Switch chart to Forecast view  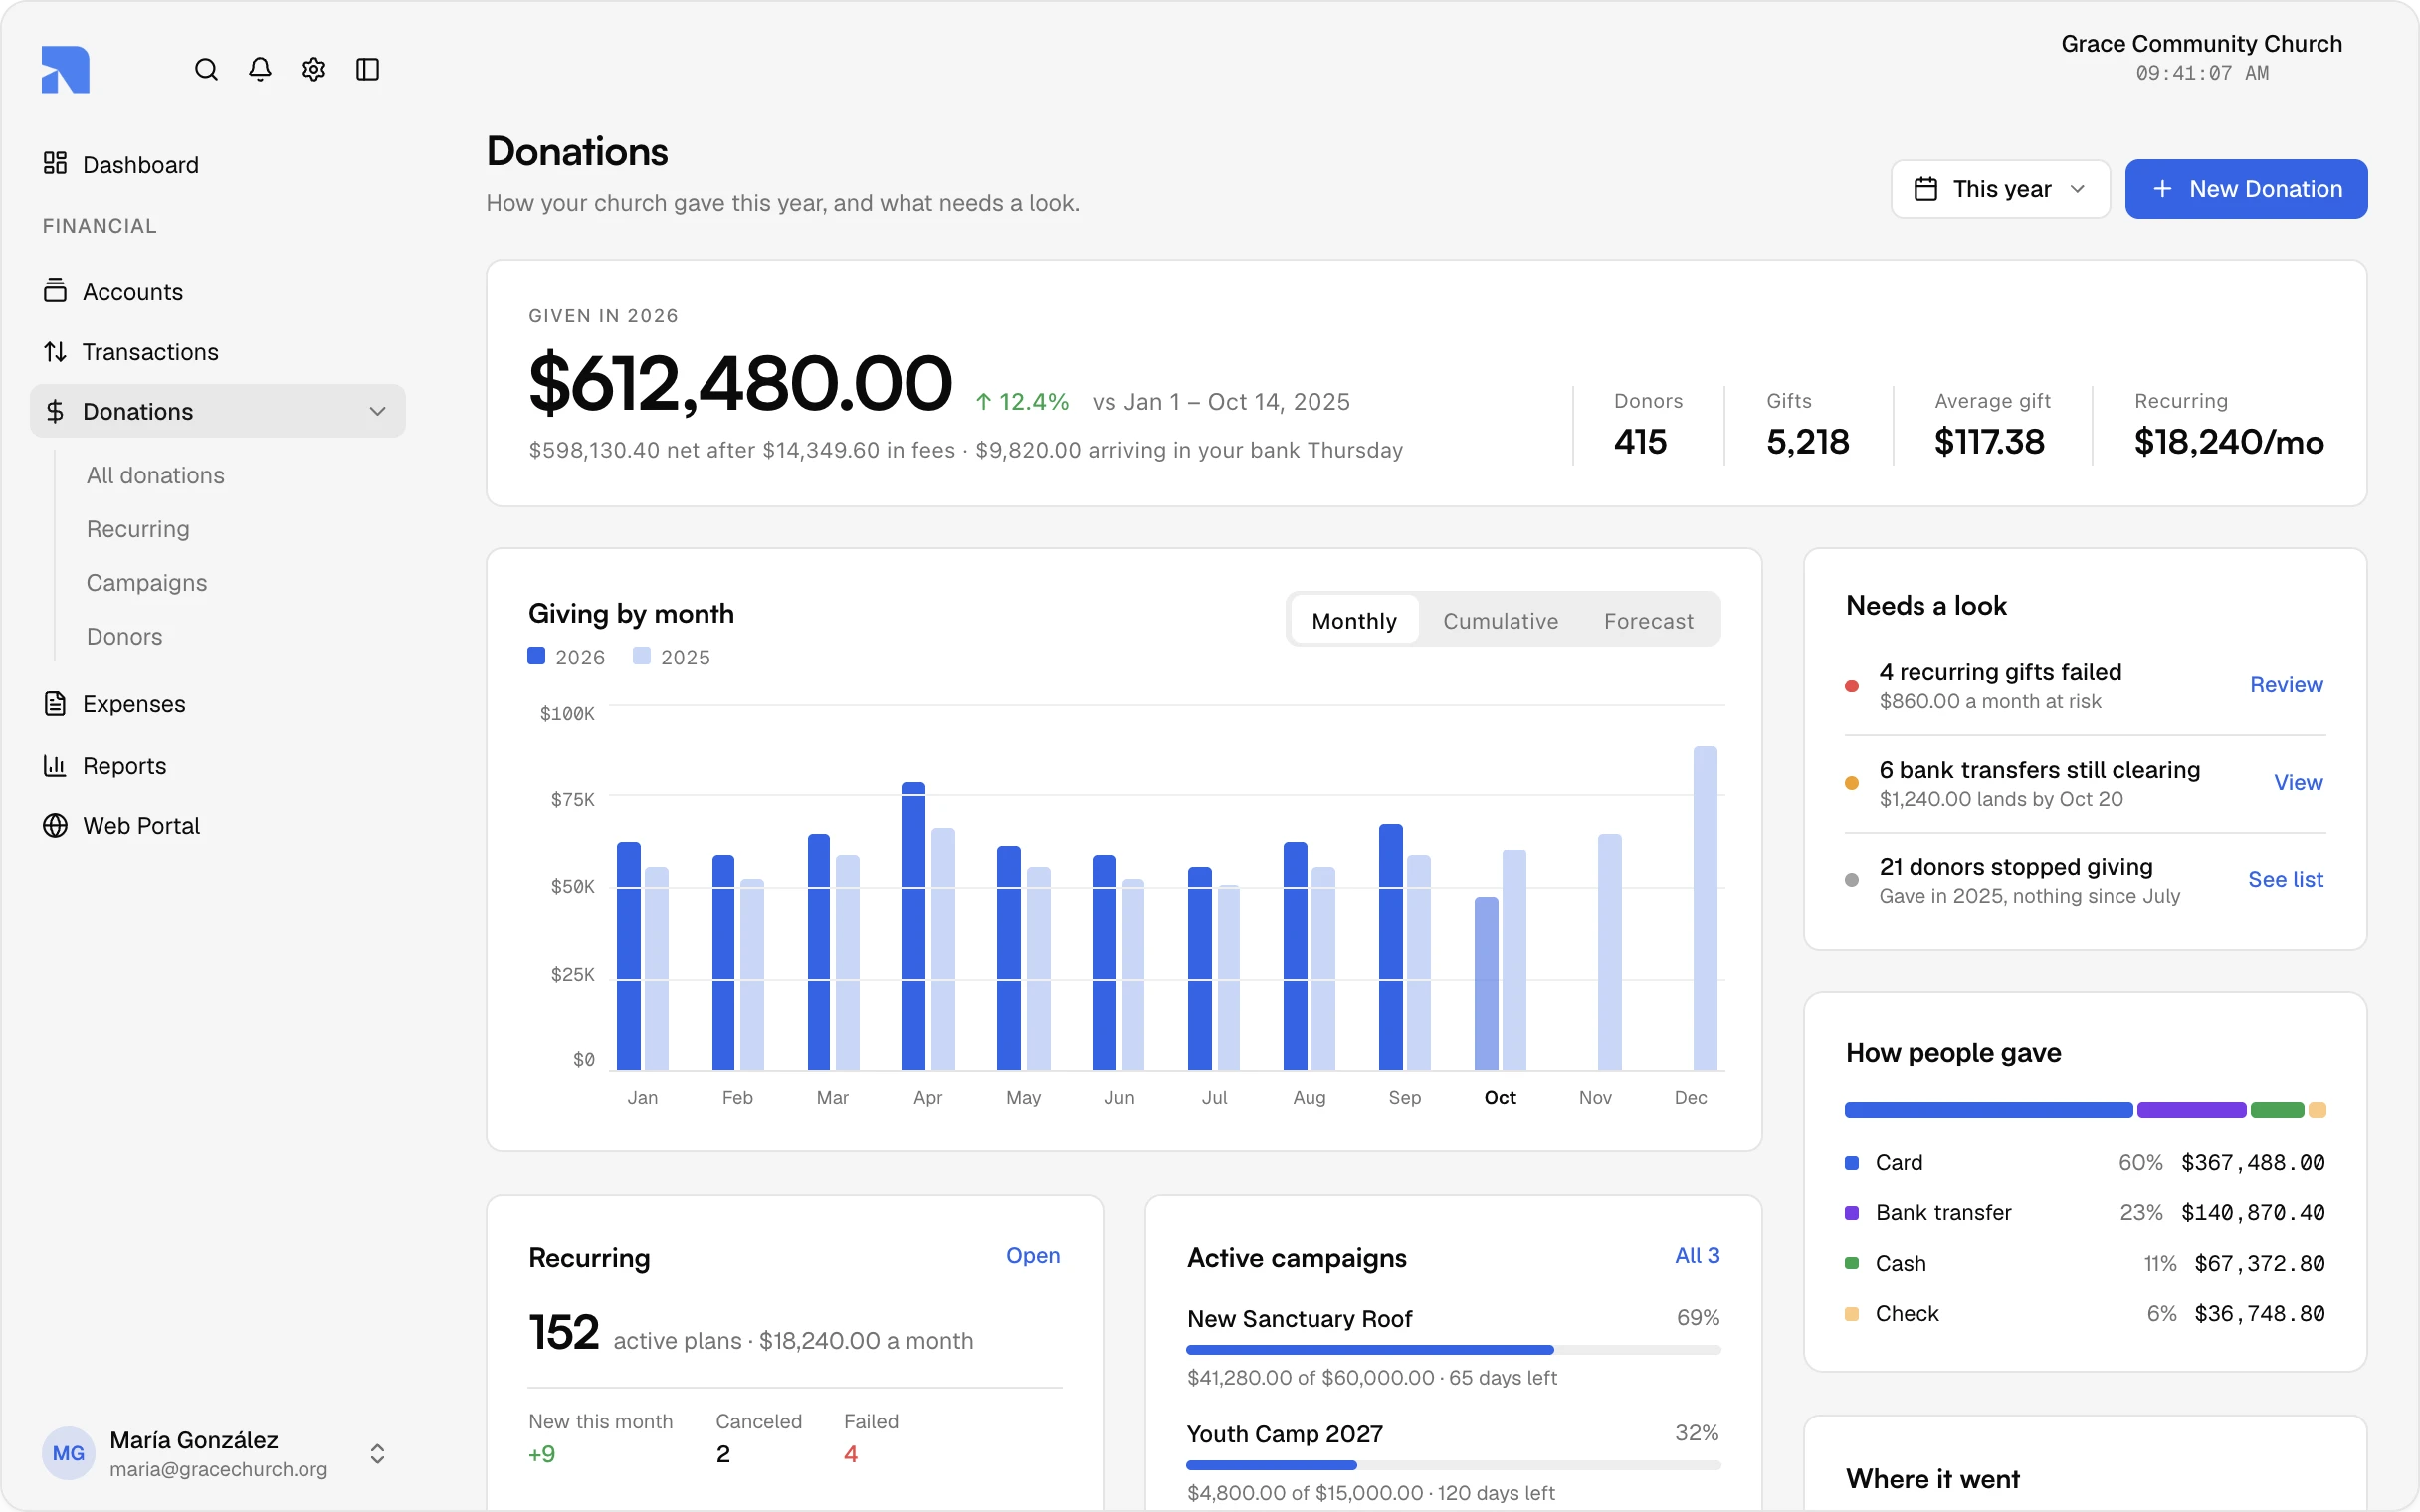pyautogui.click(x=1648, y=620)
